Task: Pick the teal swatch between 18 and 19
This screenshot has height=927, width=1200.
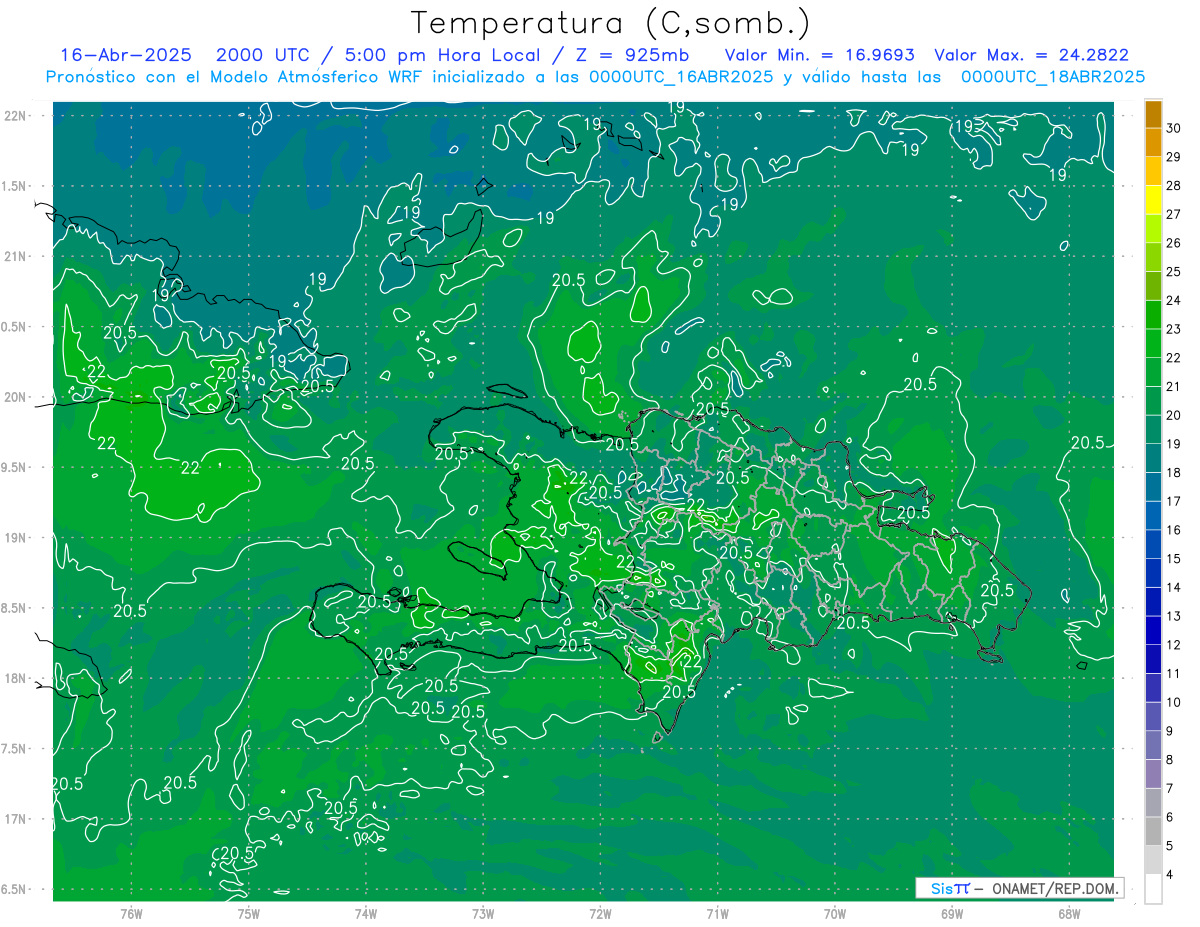Action: [x=1153, y=459]
